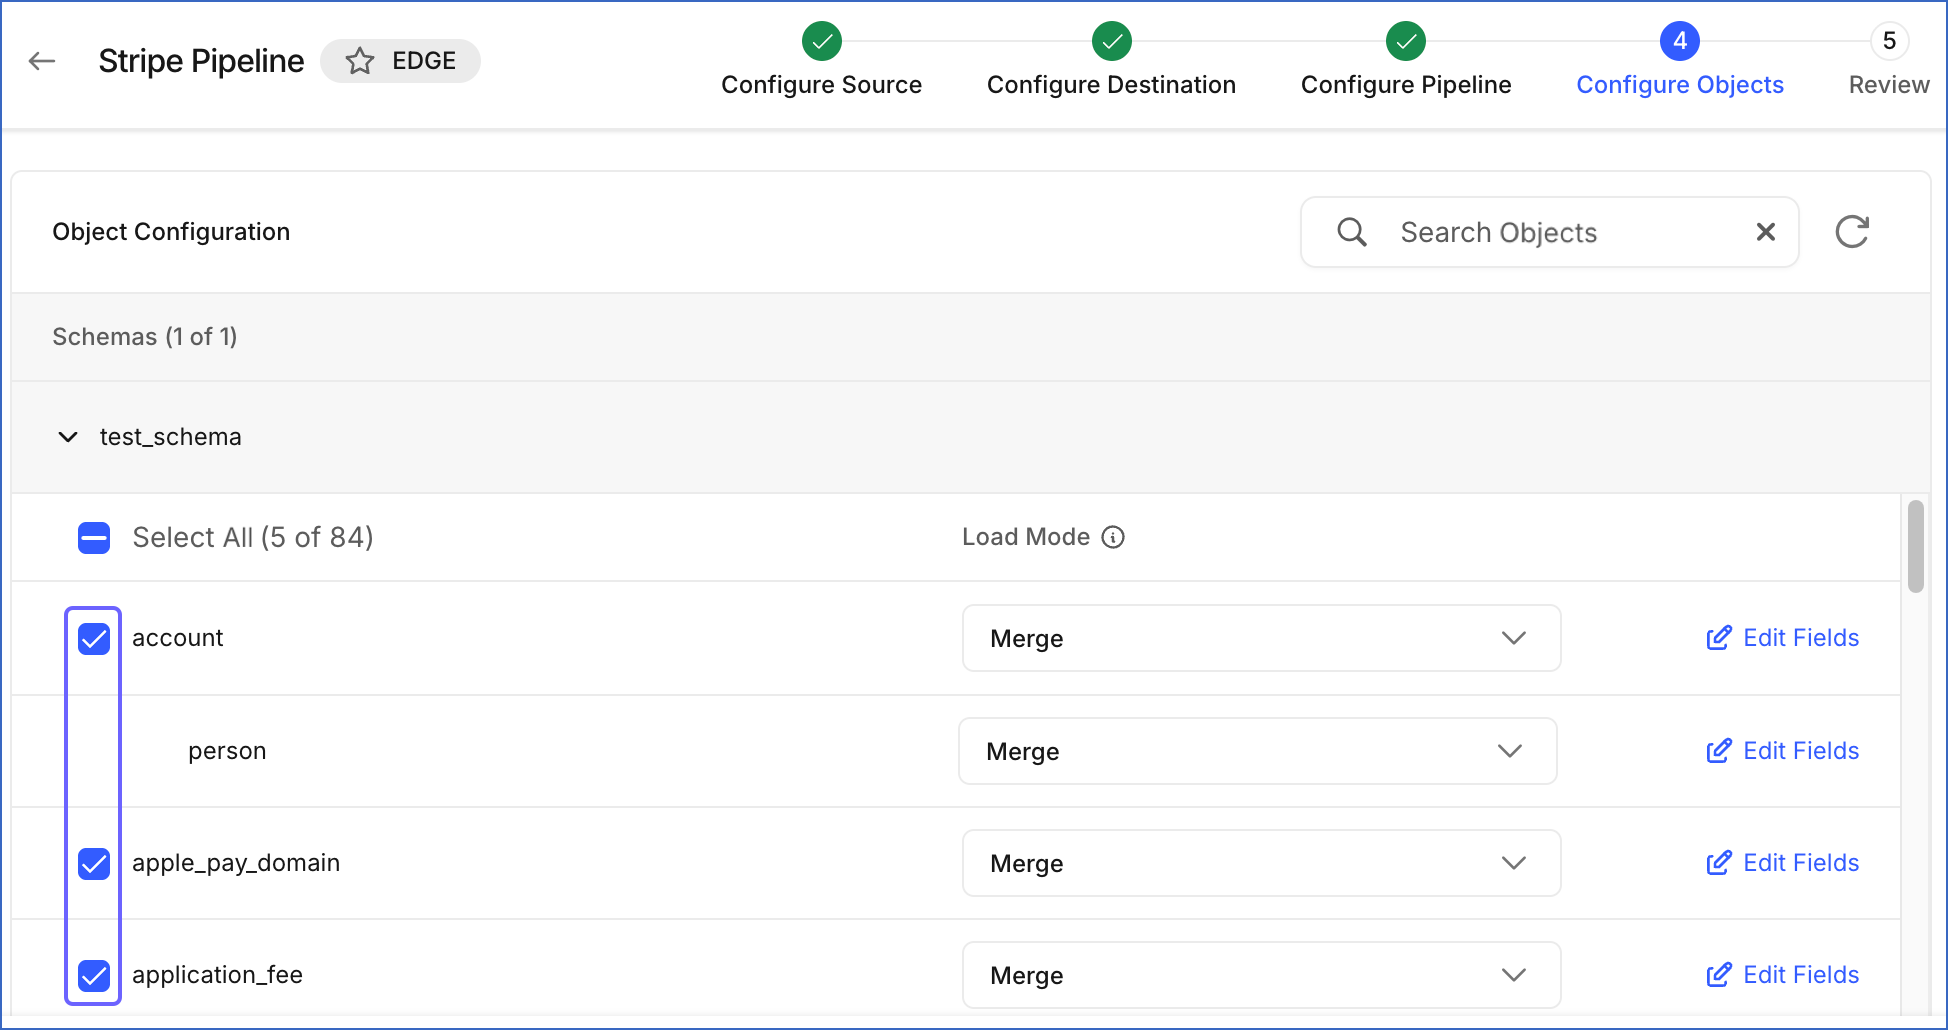Go to Configure Source step
Viewport: 1948px width, 1030px height.
point(822,85)
